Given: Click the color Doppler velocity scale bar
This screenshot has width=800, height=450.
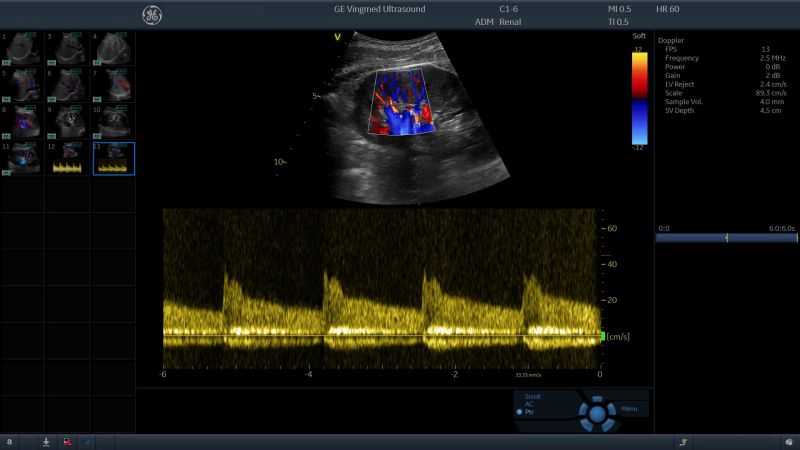Looking at the screenshot, I should pyautogui.click(x=639, y=98).
